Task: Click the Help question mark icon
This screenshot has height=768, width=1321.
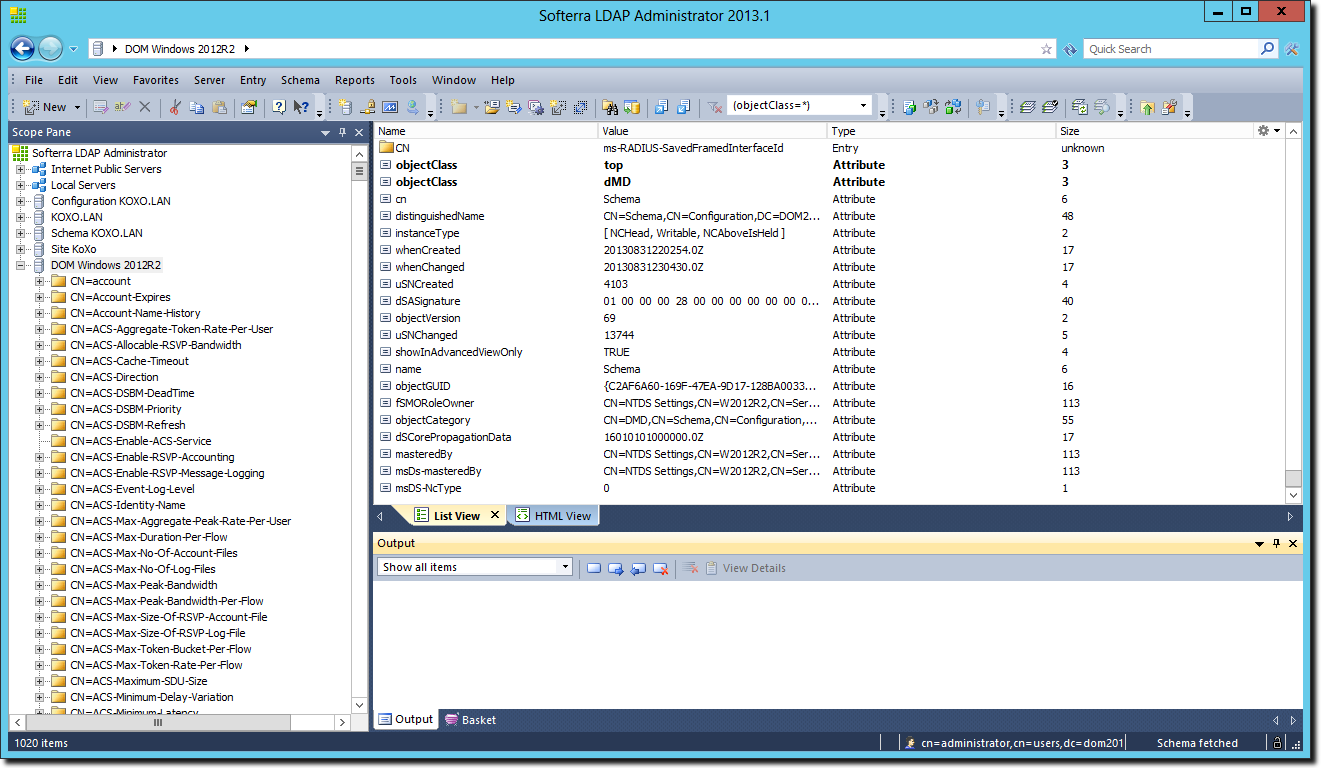Action: 279,107
